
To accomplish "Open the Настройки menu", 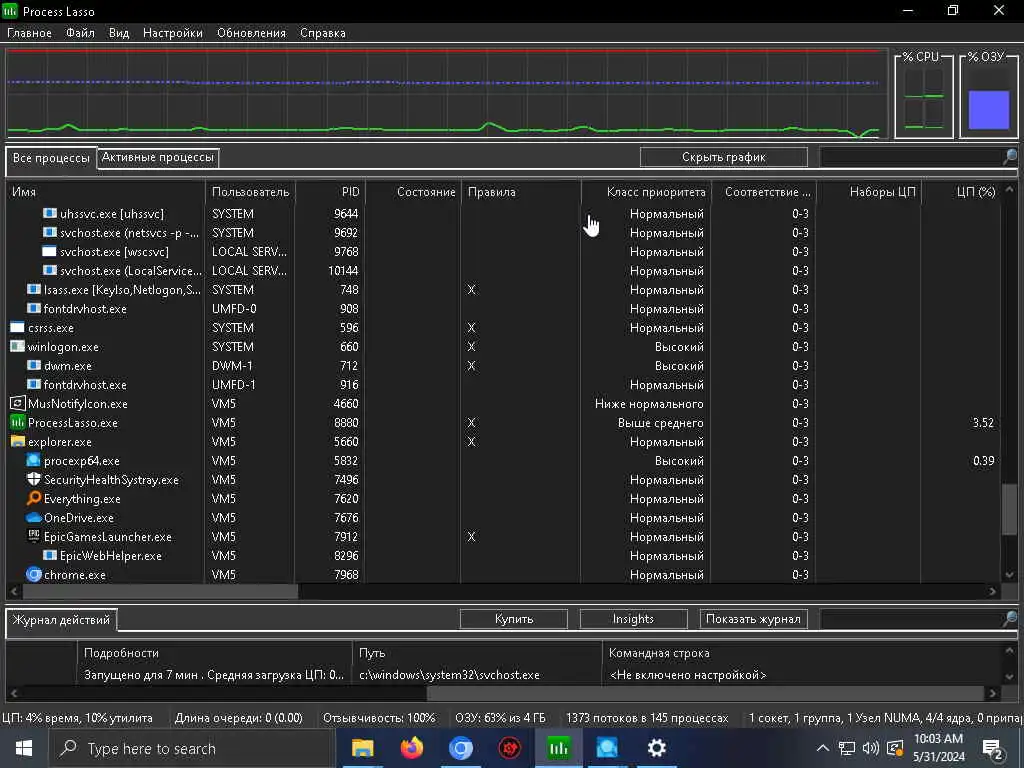I will pyautogui.click(x=172, y=33).
